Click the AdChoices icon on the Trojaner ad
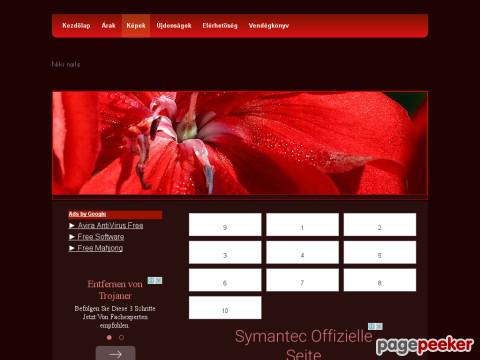Image resolution: width=480 pixels, height=360 pixels. (x=155, y=281)
